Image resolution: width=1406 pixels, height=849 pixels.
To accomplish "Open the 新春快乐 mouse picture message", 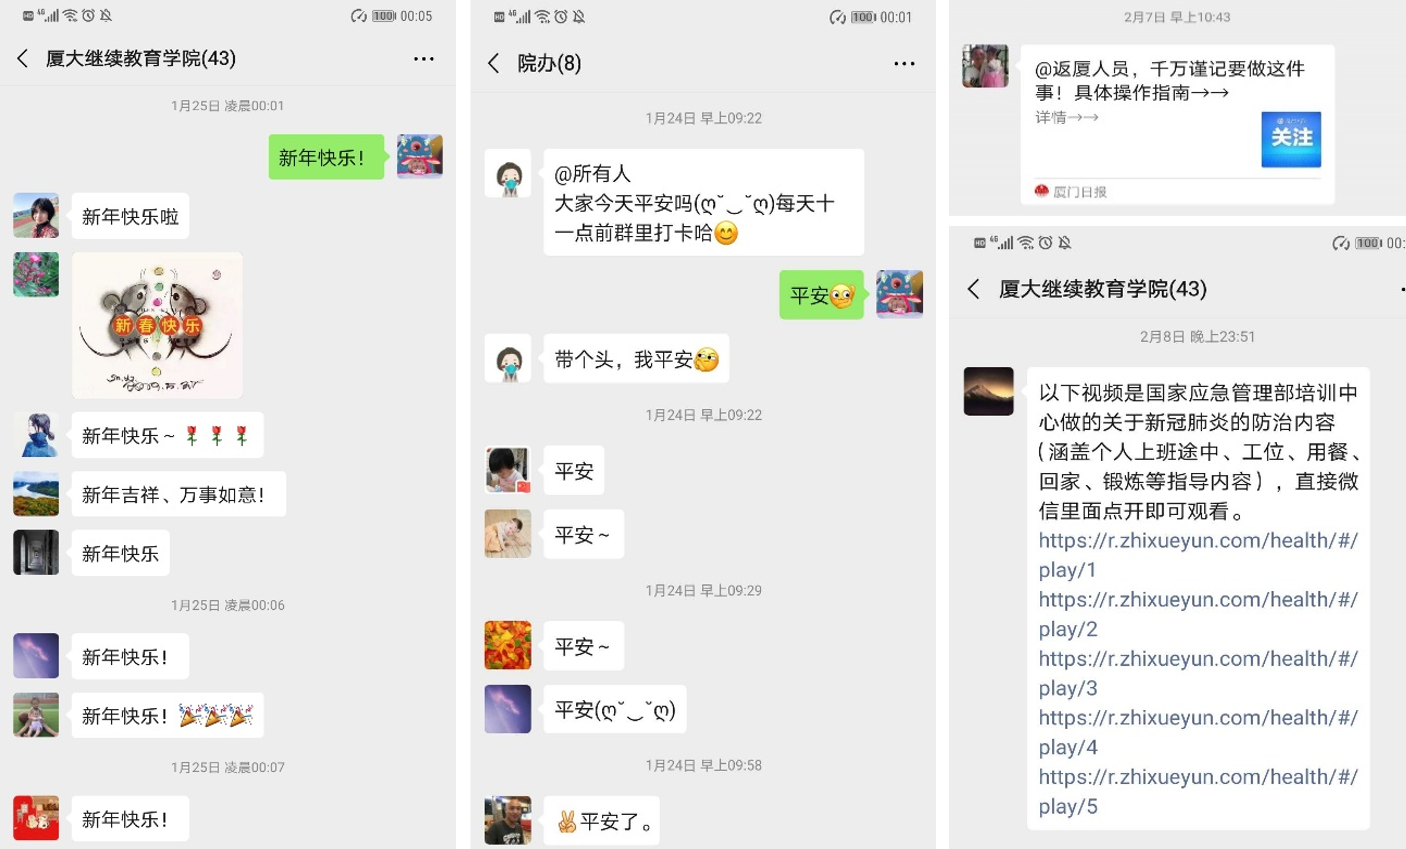I will click(x=157, y=325).
